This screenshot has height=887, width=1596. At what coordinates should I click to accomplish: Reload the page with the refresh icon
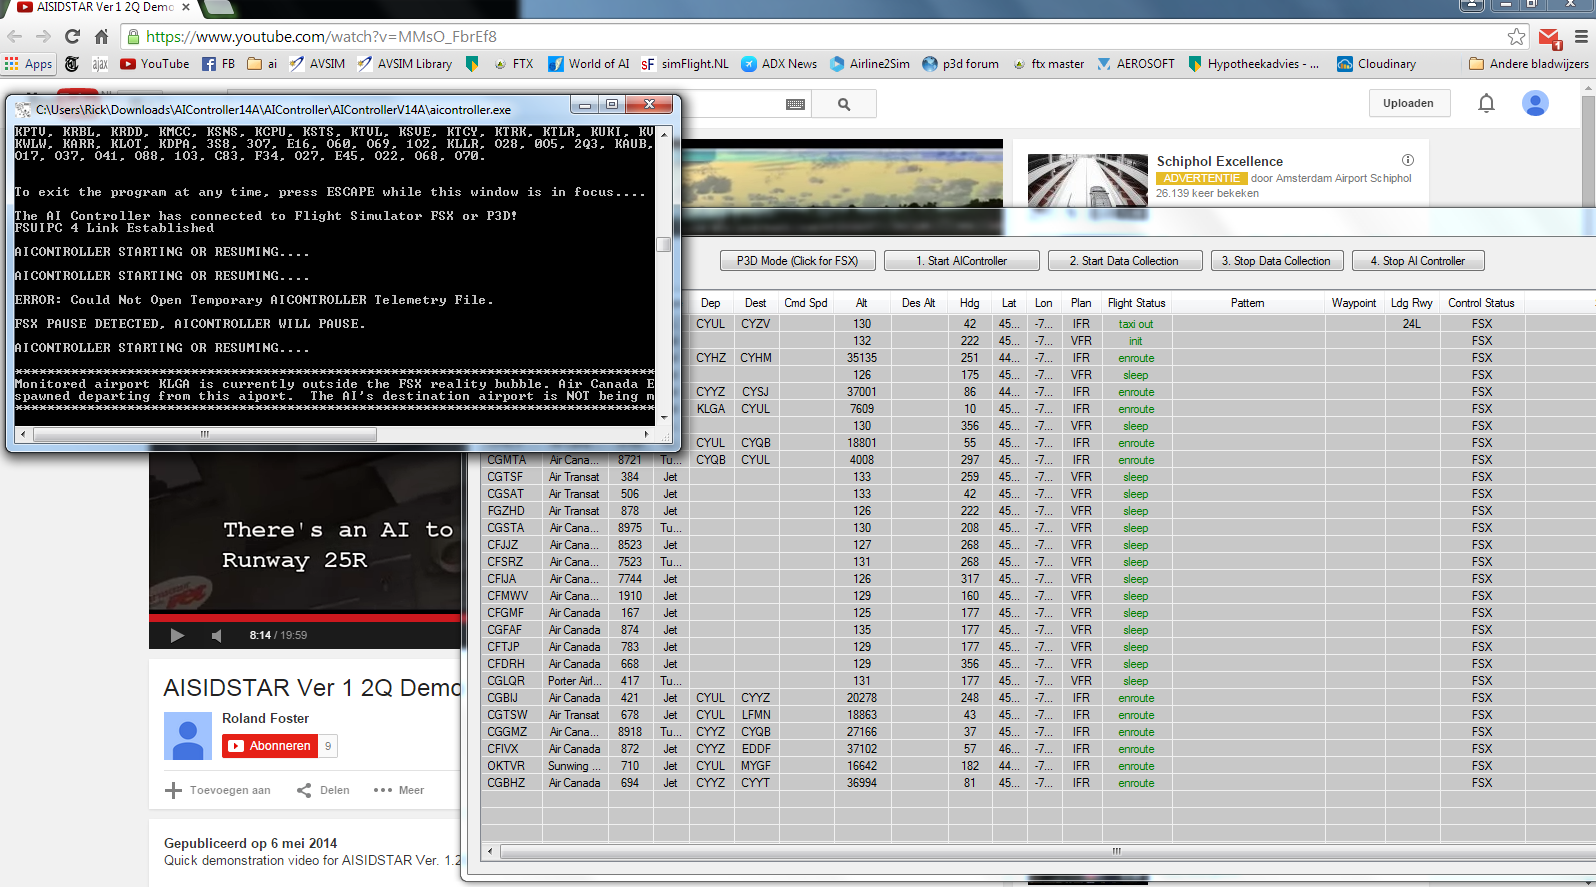tap(72, 36)
